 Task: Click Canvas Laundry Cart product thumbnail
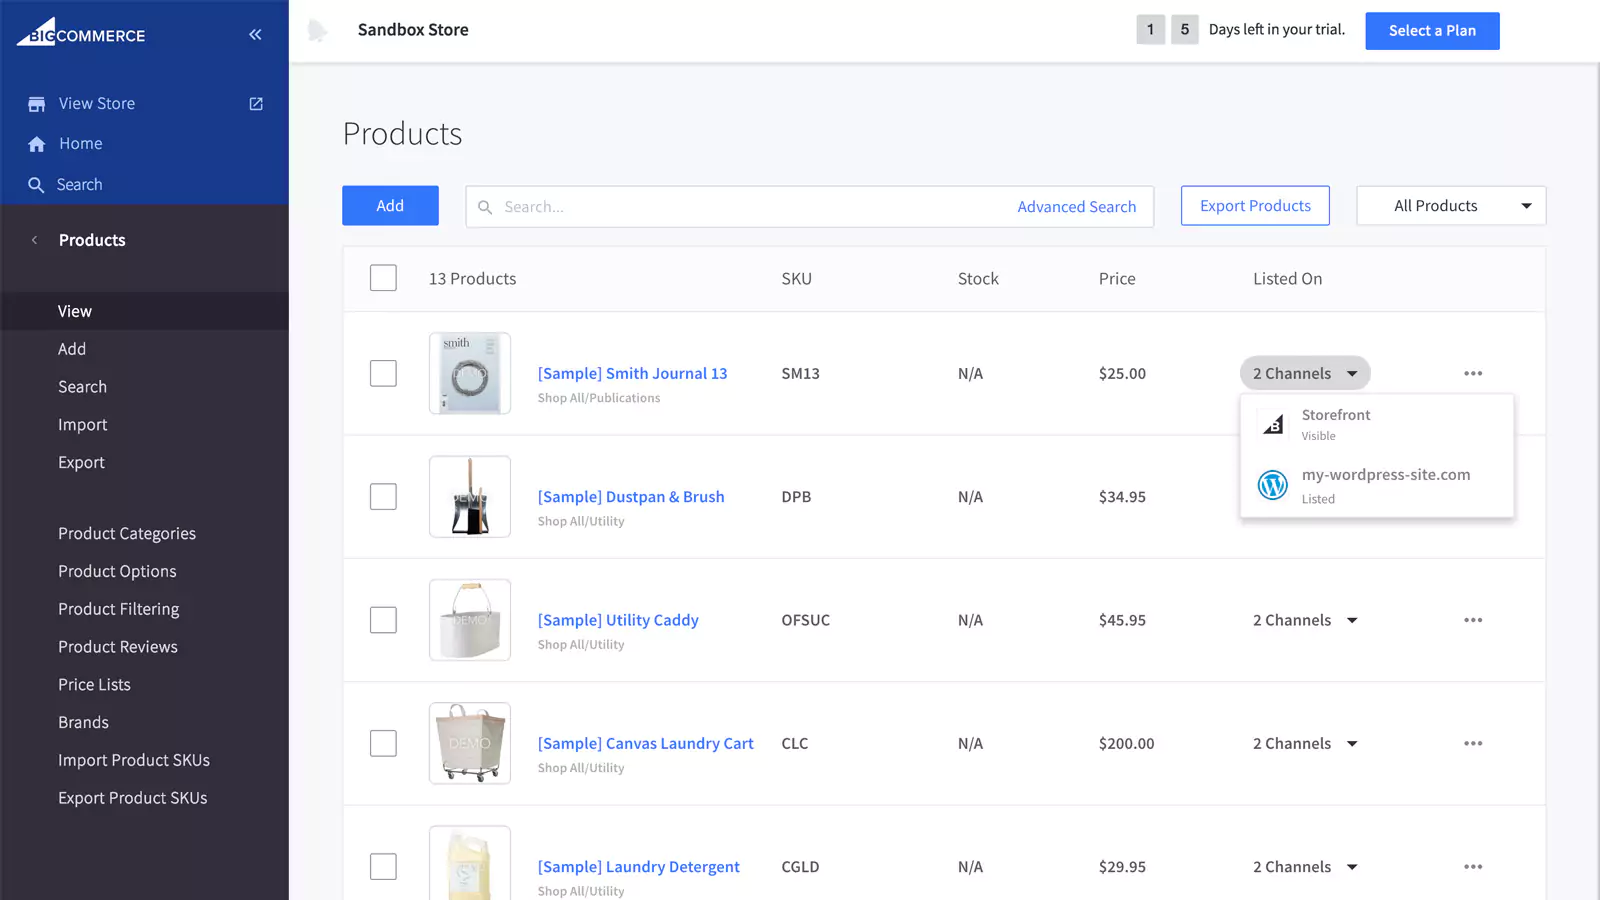coord(470,743)
